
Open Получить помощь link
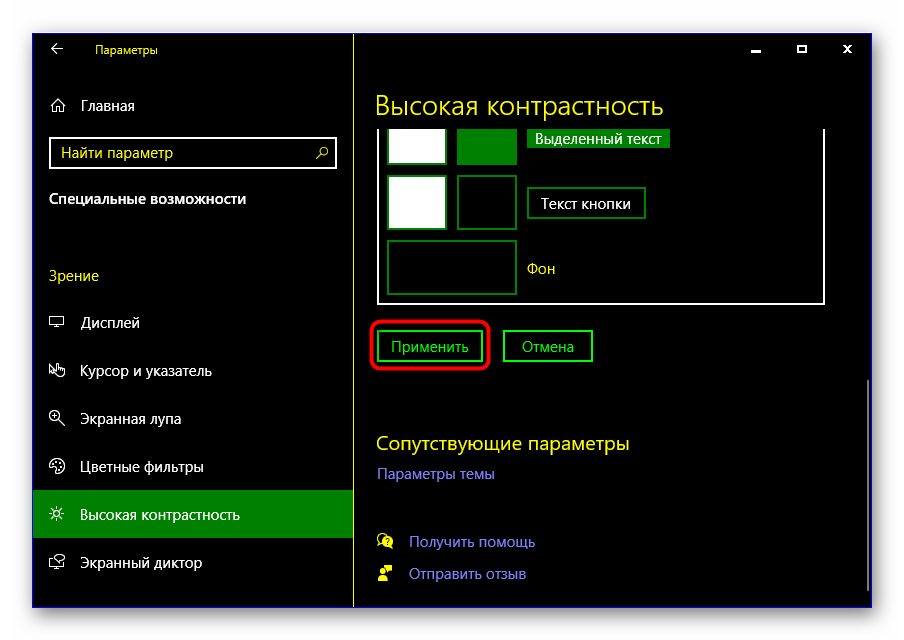pos(472,542)
